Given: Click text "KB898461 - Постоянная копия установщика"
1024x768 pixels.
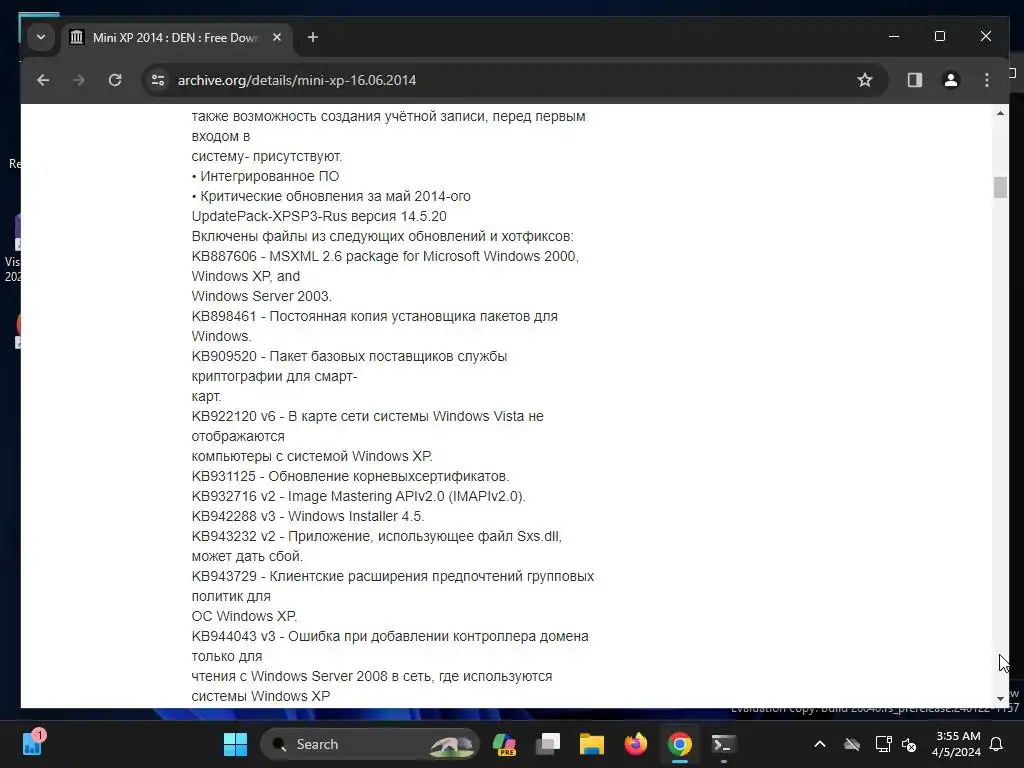Looking at the screenshot, I should [x=334, y=316].
